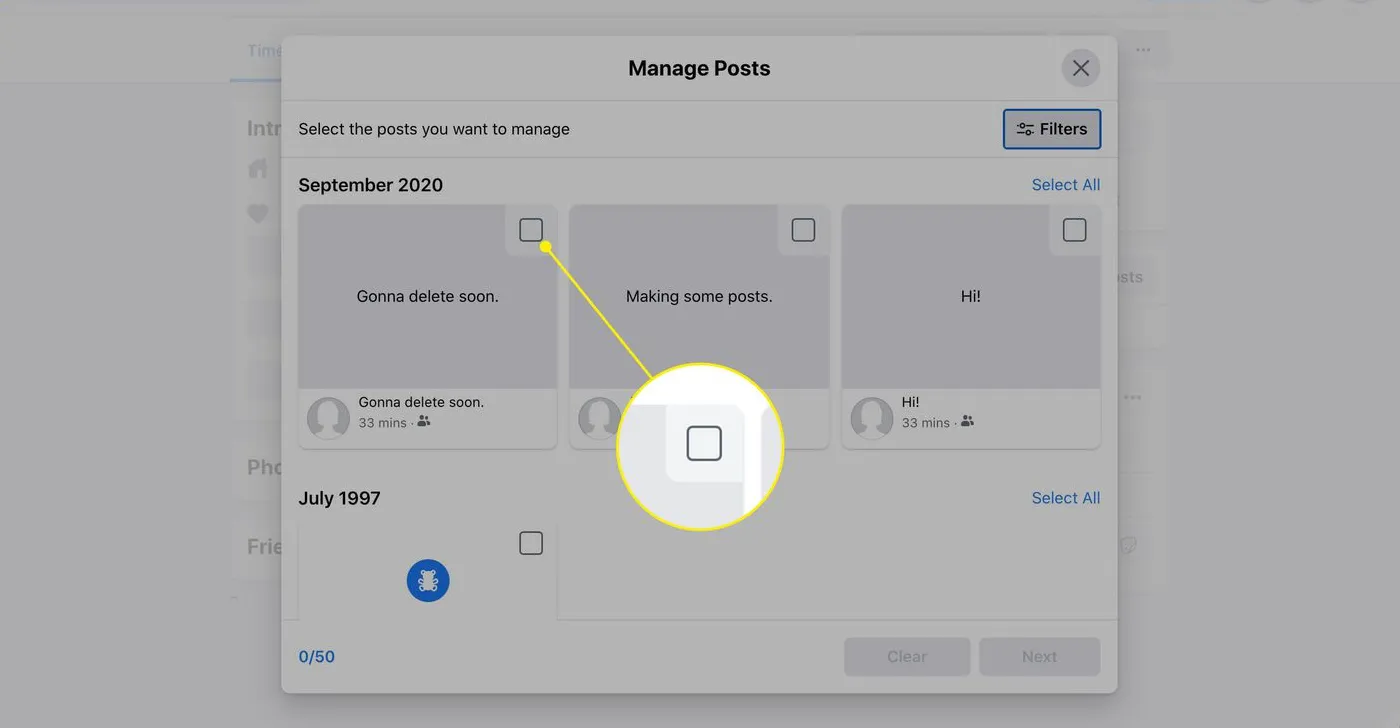
Task: Click the magnified checkbox inside the yellow circle
Action: 703,442
